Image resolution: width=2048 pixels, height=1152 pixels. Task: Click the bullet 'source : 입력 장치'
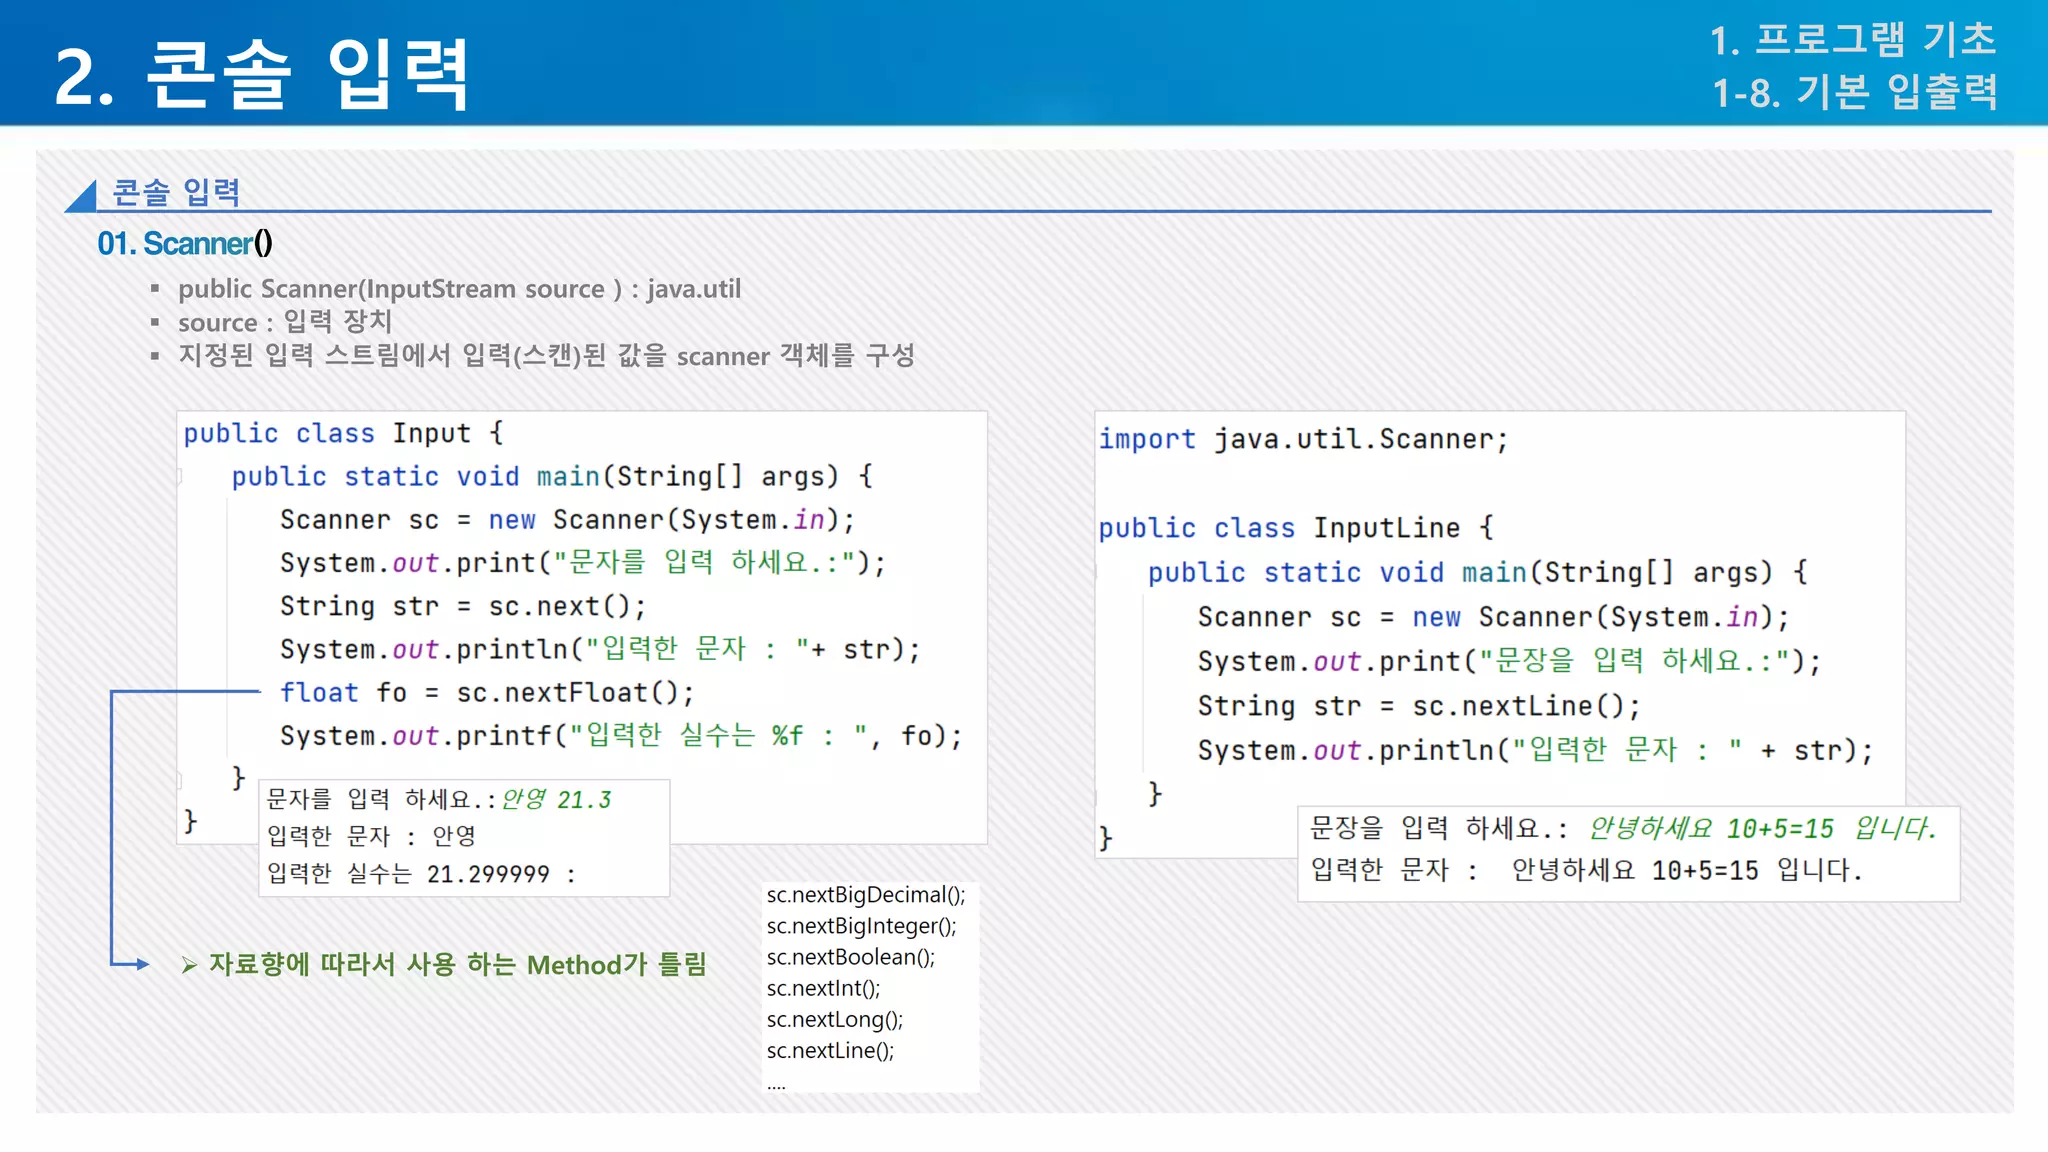(x=285, y=322)
